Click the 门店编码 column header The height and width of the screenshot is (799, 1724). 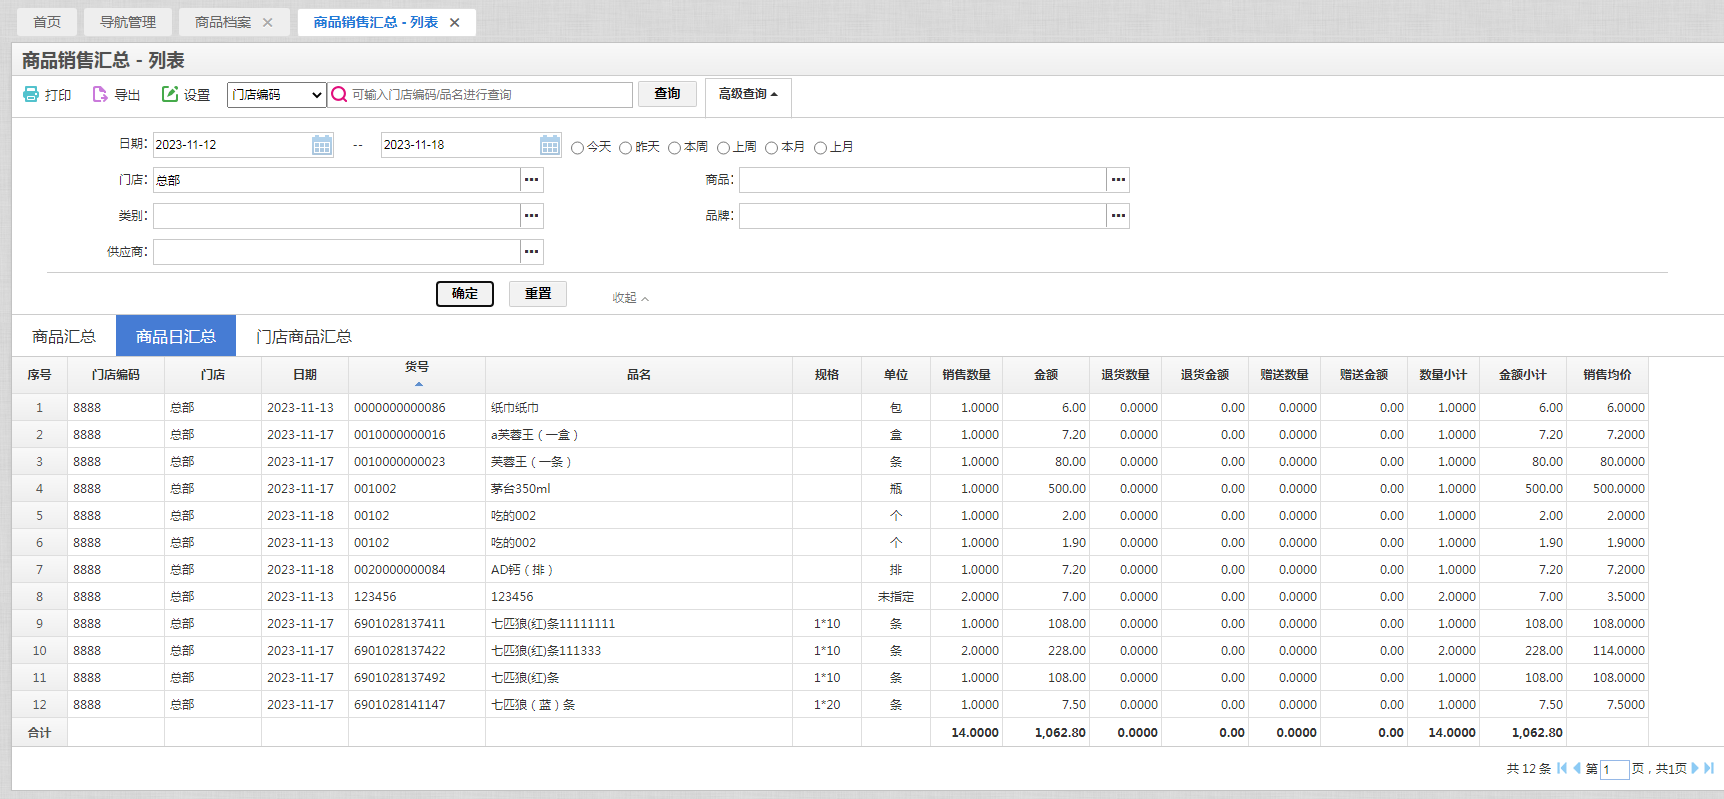(x=116, y=375)
